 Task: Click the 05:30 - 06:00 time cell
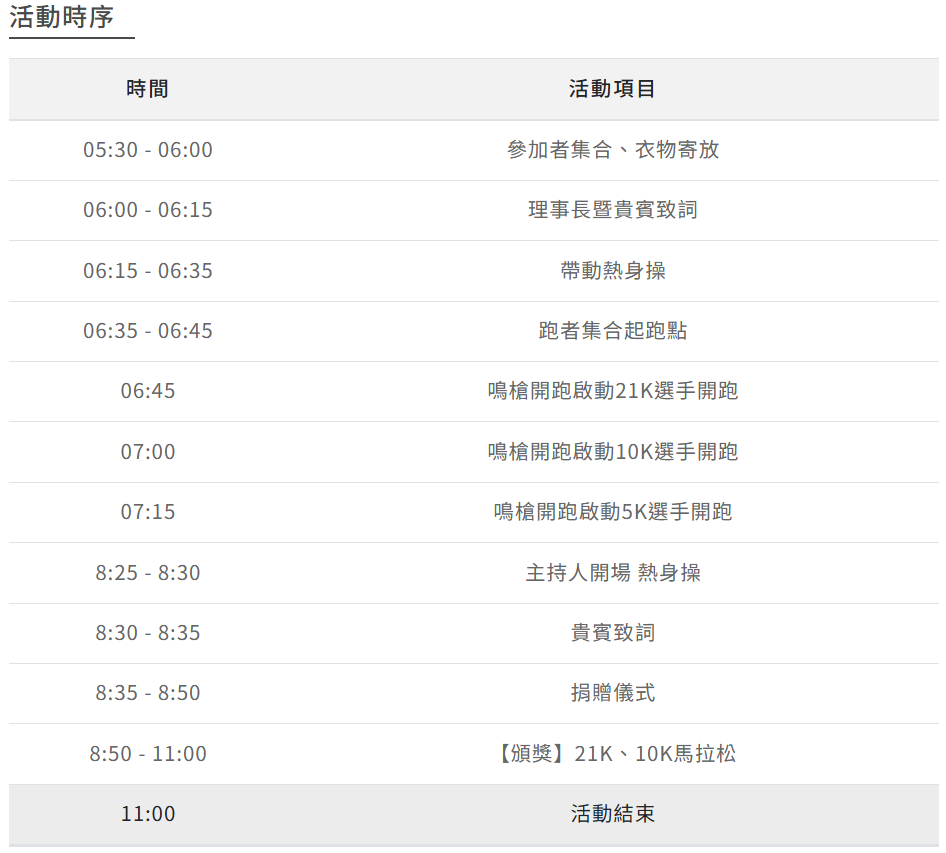coord(148,150)
